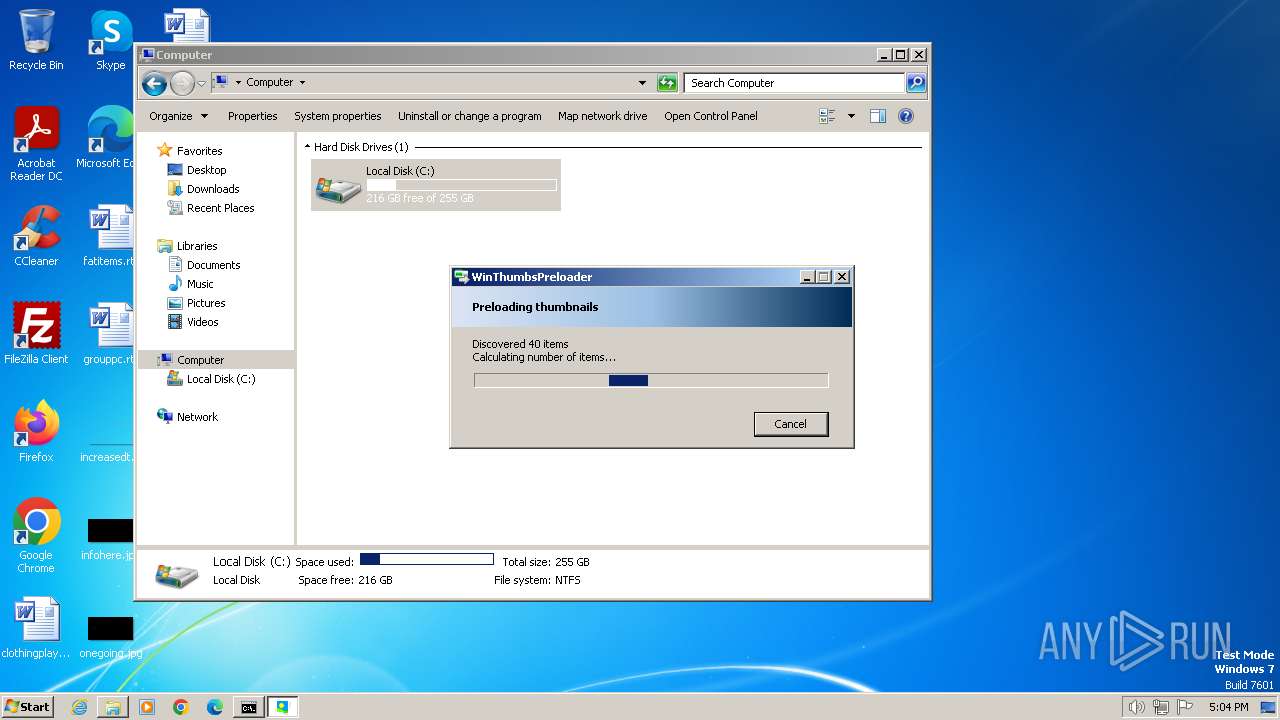Cancel the thumbnail preloading

pyautogui.click(x=790, y=424)
